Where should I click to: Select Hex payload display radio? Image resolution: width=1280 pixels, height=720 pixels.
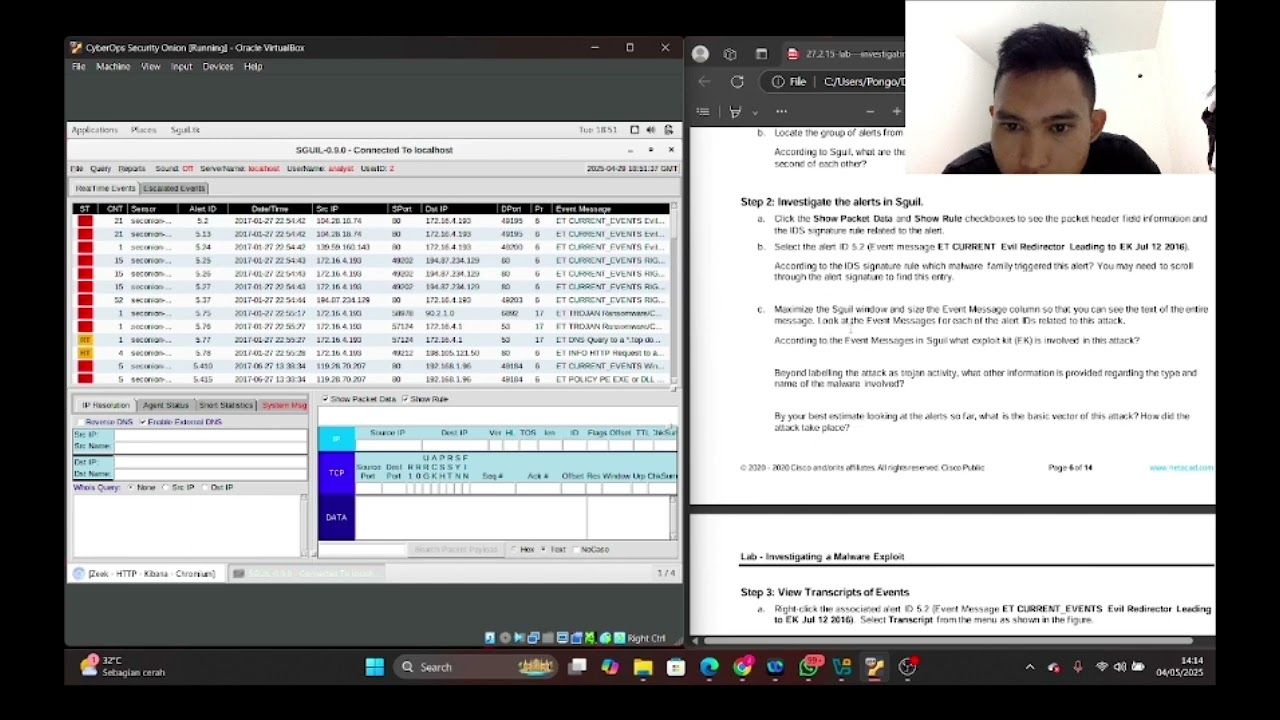[x=514, y=549]
